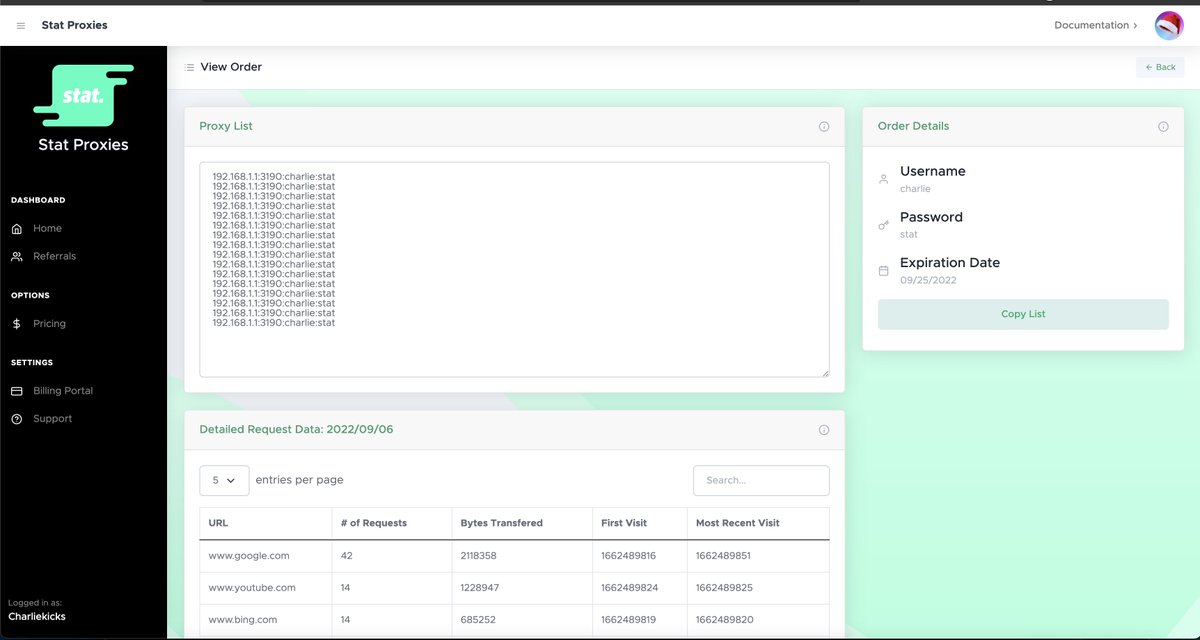Click the expiration date 09/25/2022
The width and height of the screenshot is (1200, 640).
click(928, 281)
